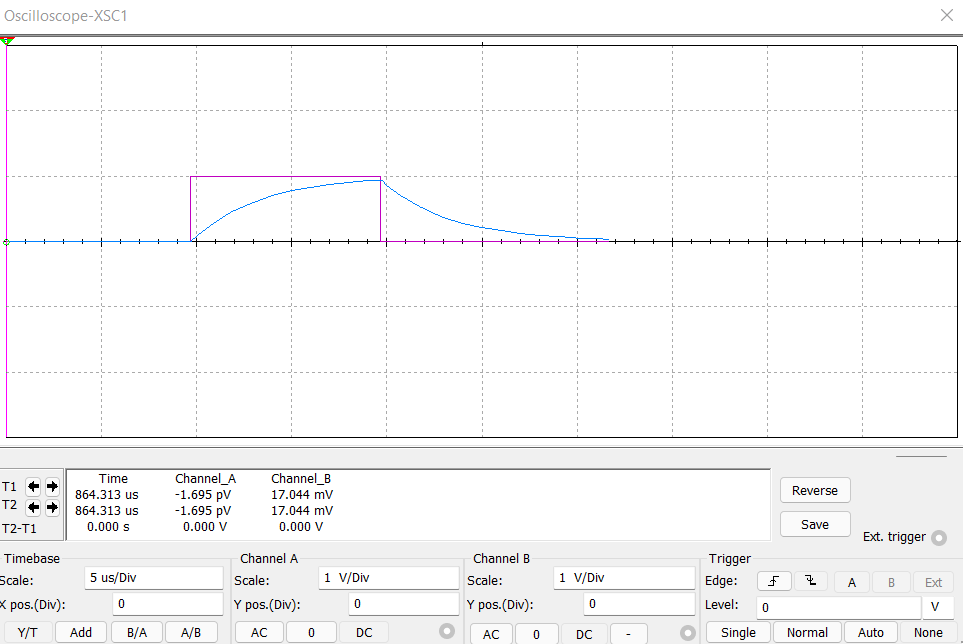Click Ext. trigger terminal circle
Image resolution: width=963 pixels, height=644 pixels.
939,538
